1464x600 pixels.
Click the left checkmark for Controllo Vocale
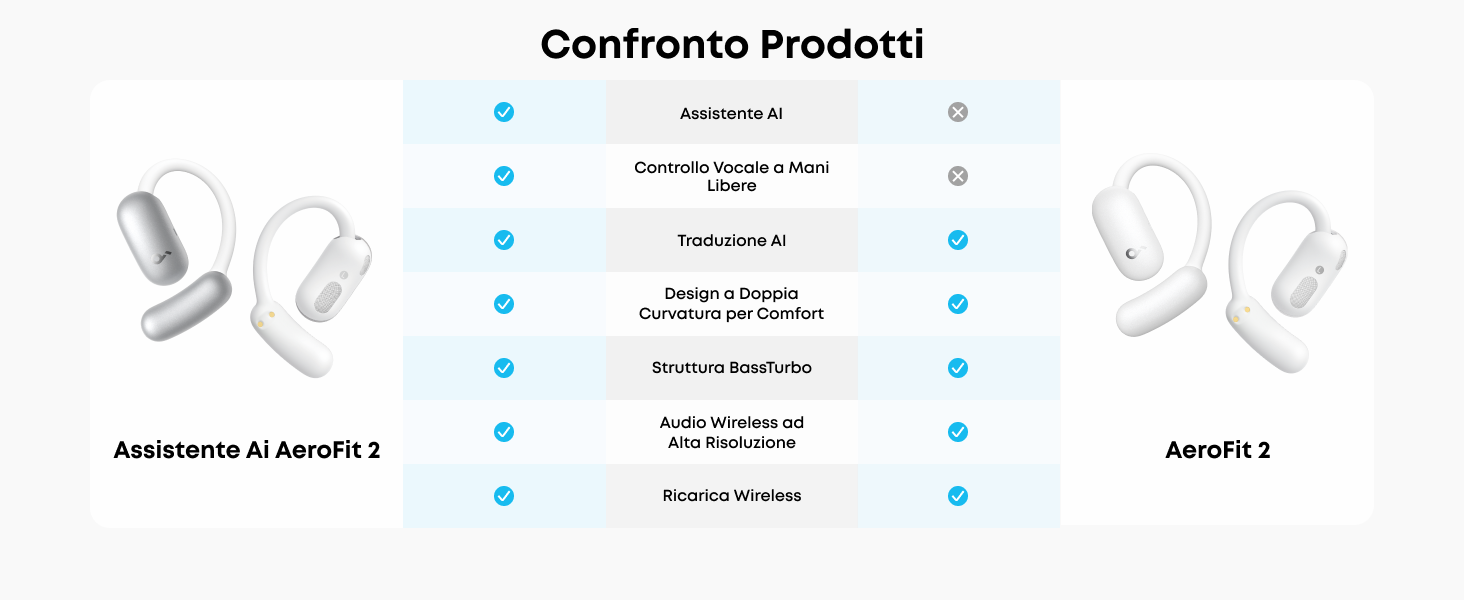click(504, 176)
